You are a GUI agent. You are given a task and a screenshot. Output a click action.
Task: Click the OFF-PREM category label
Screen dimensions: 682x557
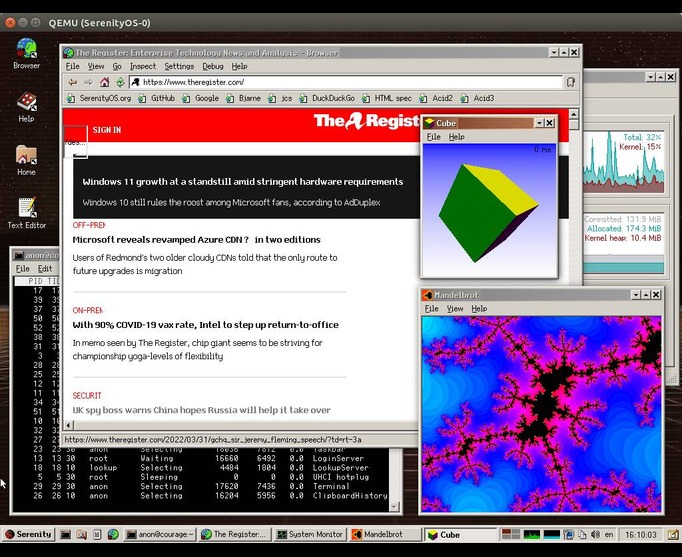tap(89, 225)
